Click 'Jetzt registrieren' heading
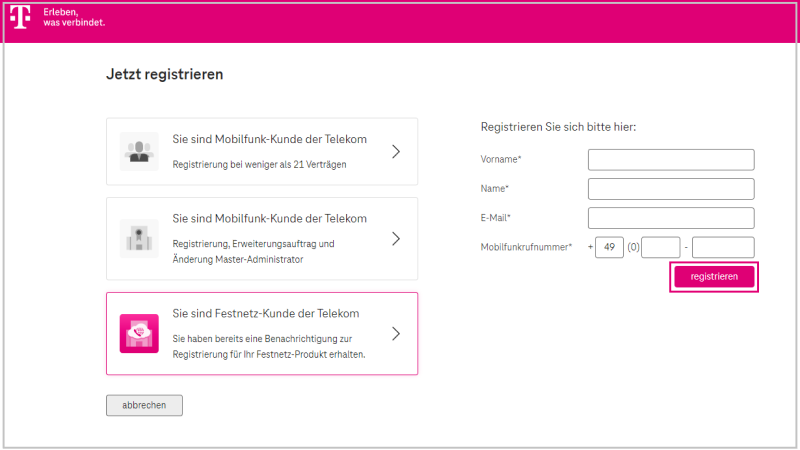This screenshot has width=800, height=450. coord(164,74)
